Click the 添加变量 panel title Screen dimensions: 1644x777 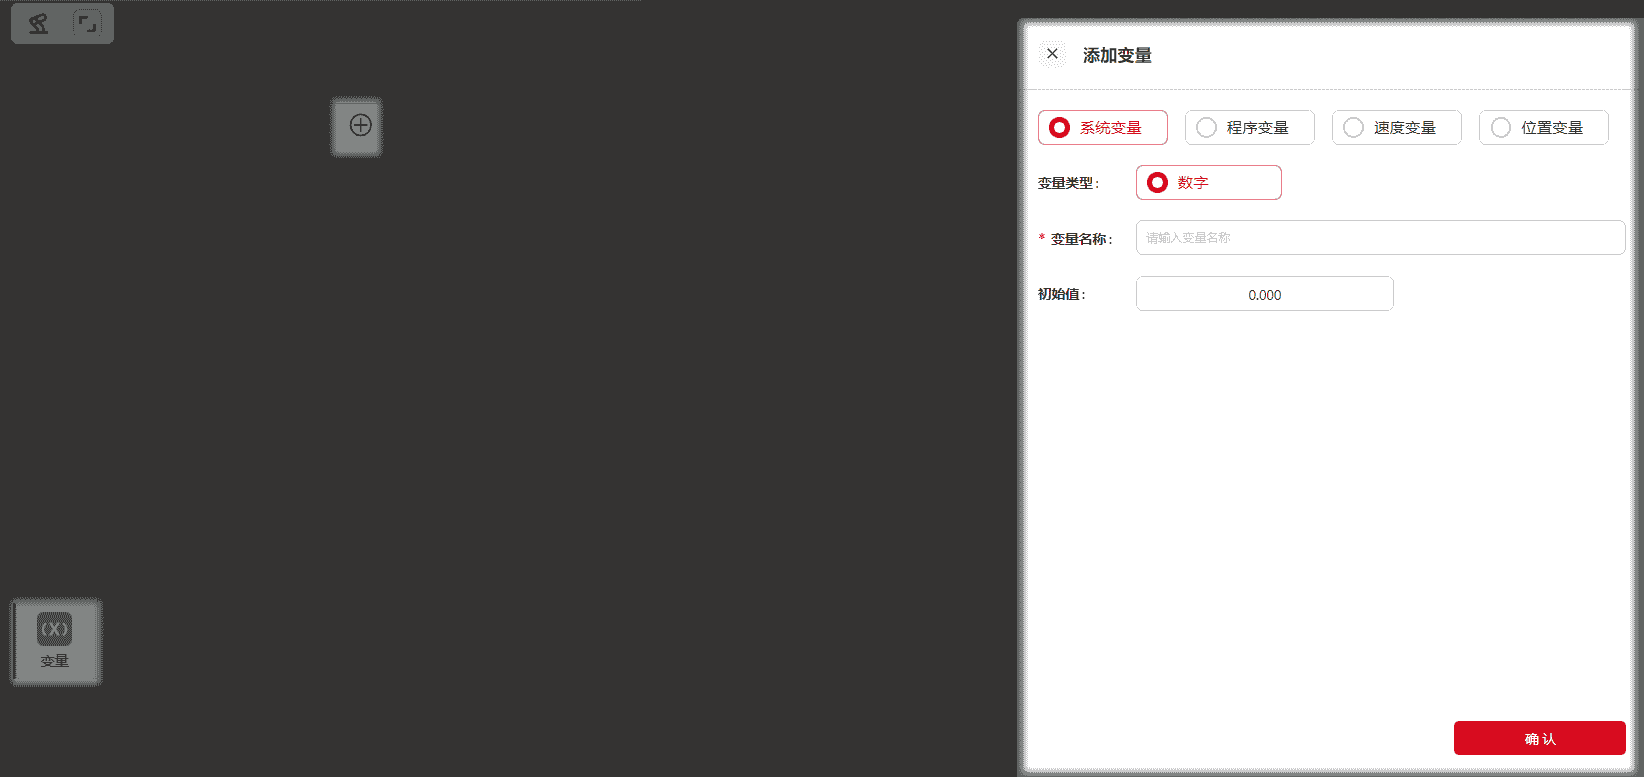point(1117,56)
